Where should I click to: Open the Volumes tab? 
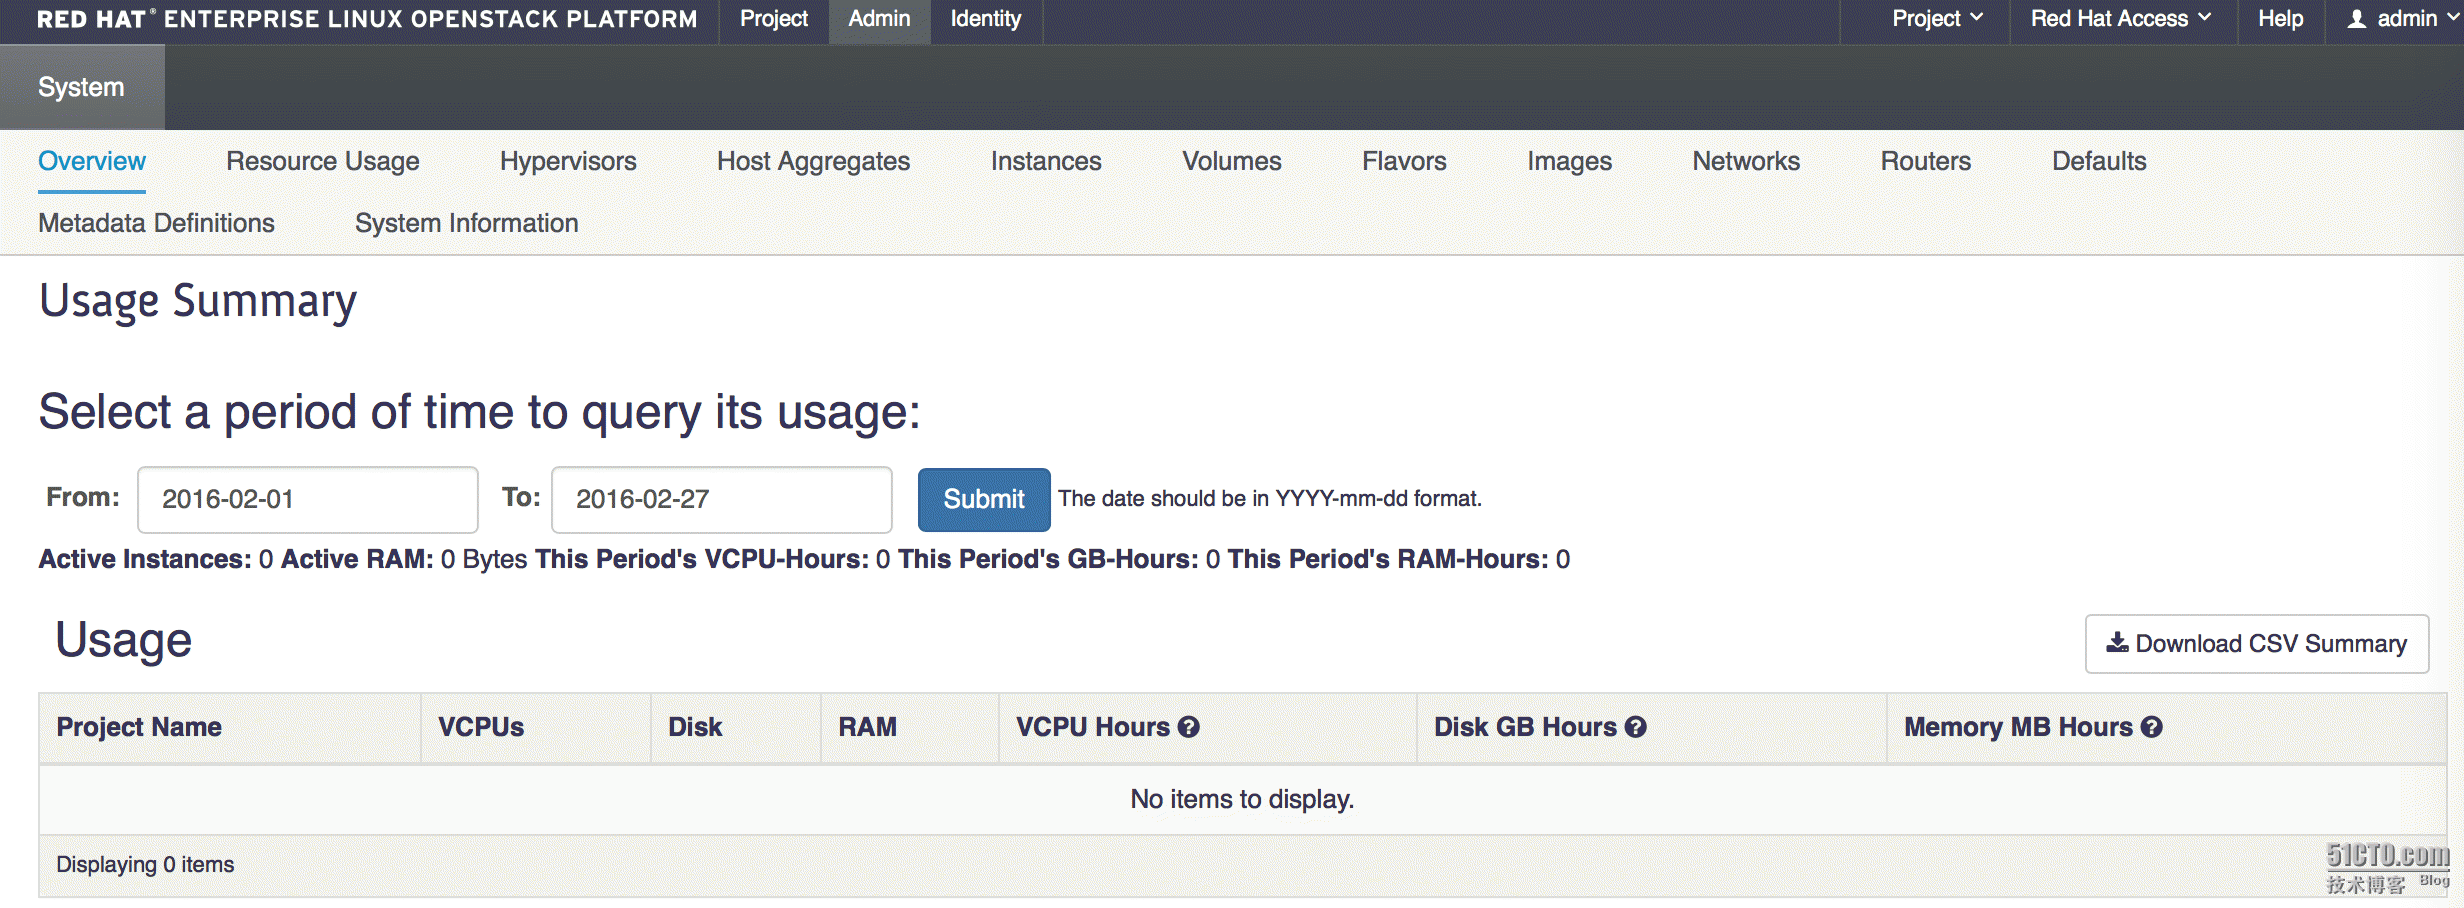point(1231,161)
